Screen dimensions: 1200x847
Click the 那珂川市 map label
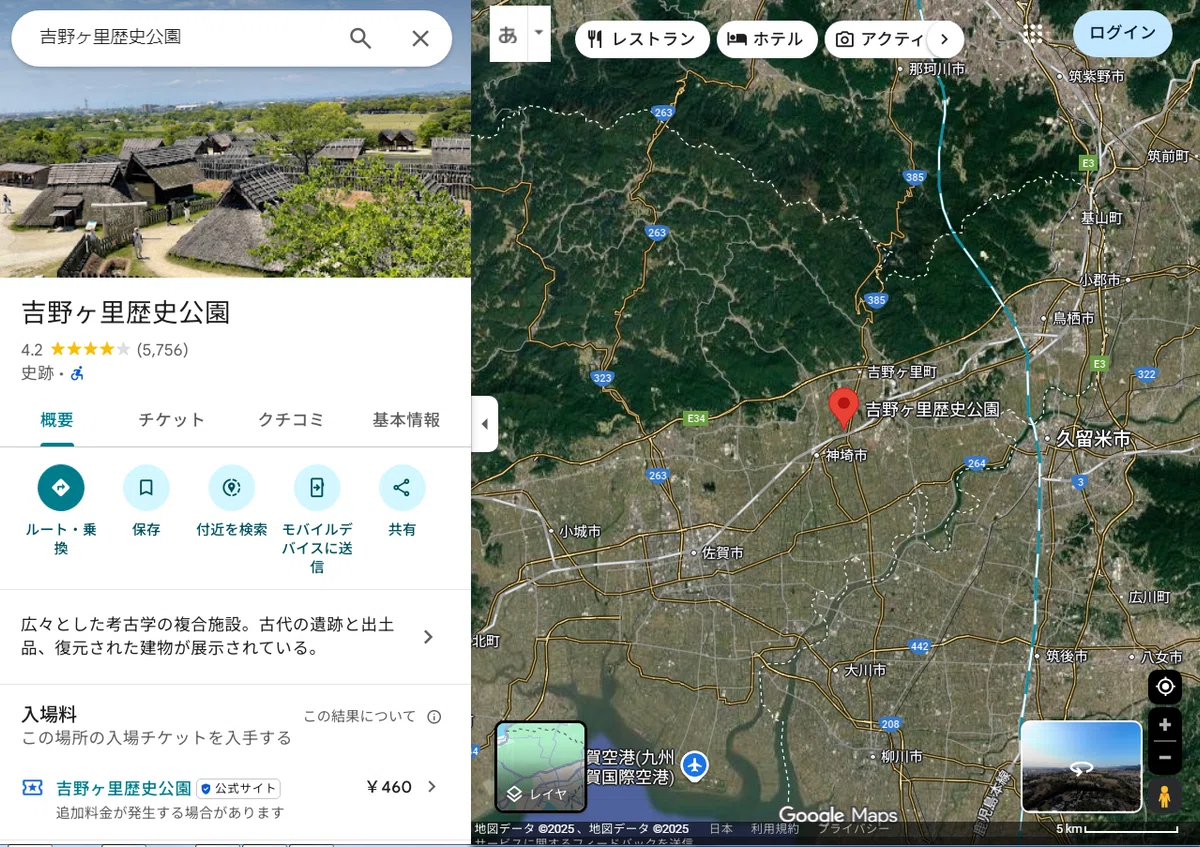tap(937, 69)
